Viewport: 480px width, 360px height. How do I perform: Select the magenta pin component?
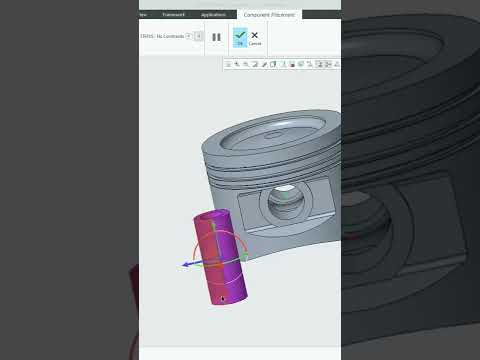click(x=221, y=257)
